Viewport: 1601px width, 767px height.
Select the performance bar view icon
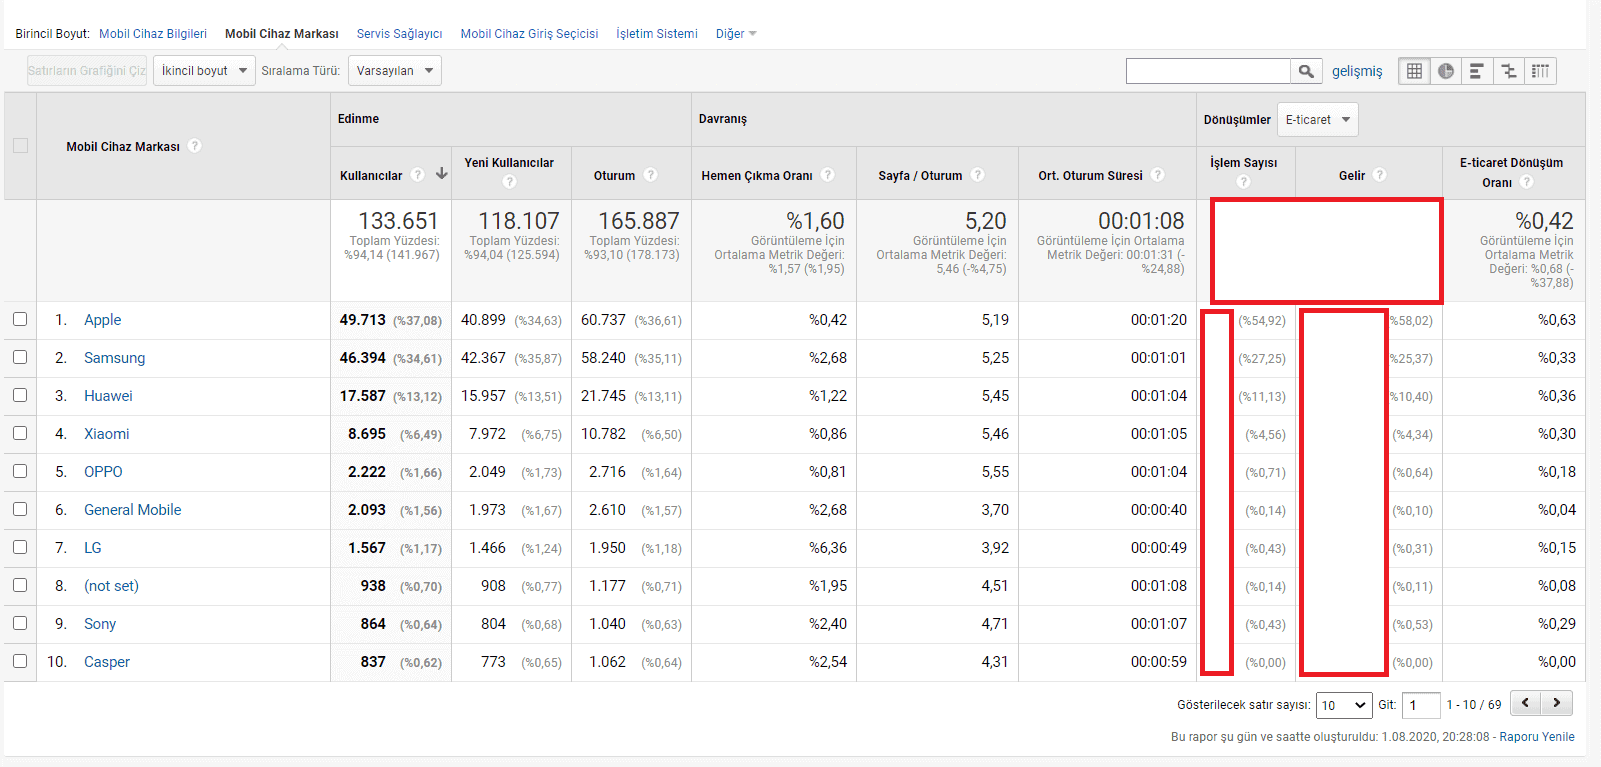1477,71
